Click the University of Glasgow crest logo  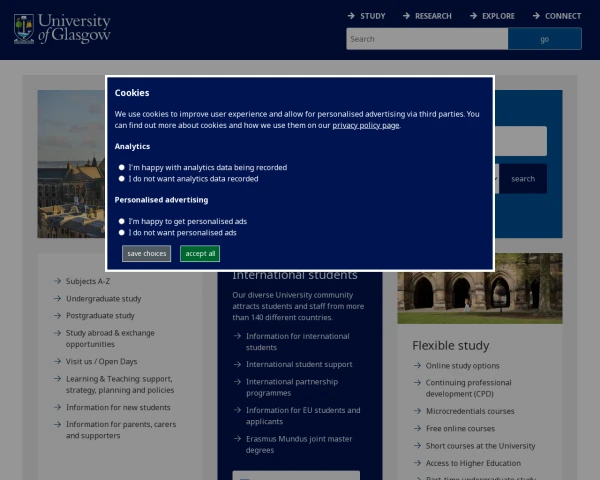pyautogui.click(x=24, y=29)
